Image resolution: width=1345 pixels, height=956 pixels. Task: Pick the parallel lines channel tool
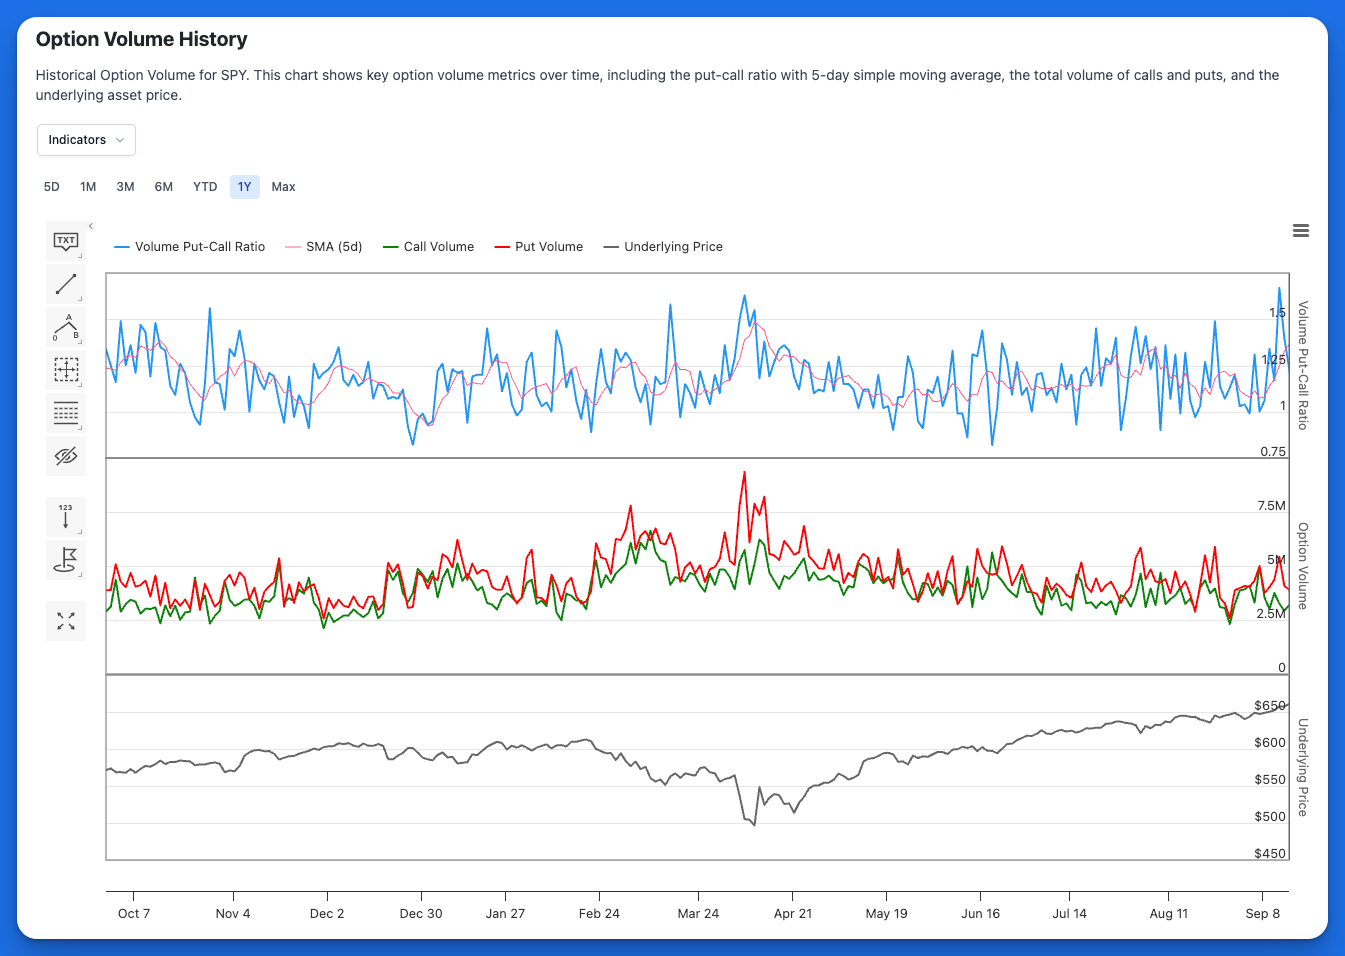tap(66, 413)
